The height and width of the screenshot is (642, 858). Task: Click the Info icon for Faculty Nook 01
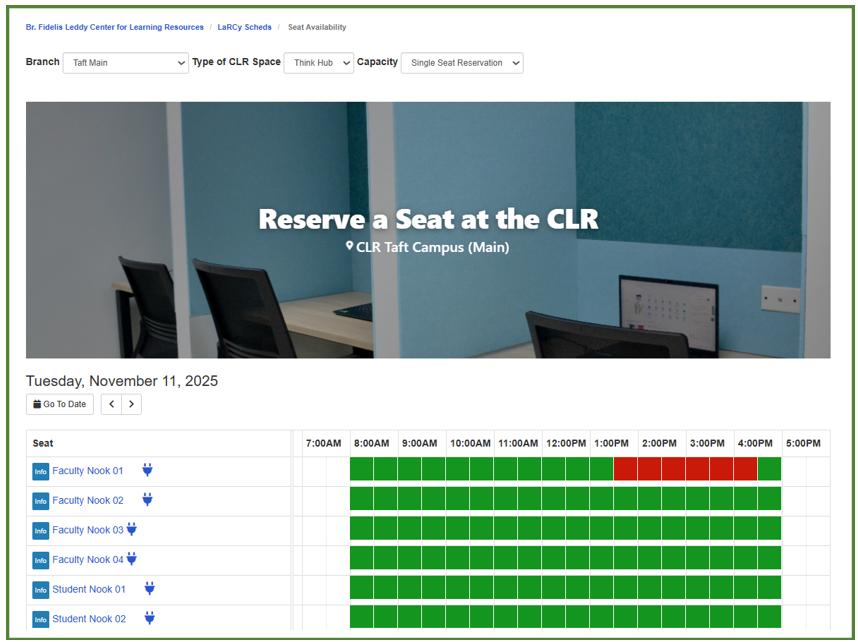(x=40, y=471)
